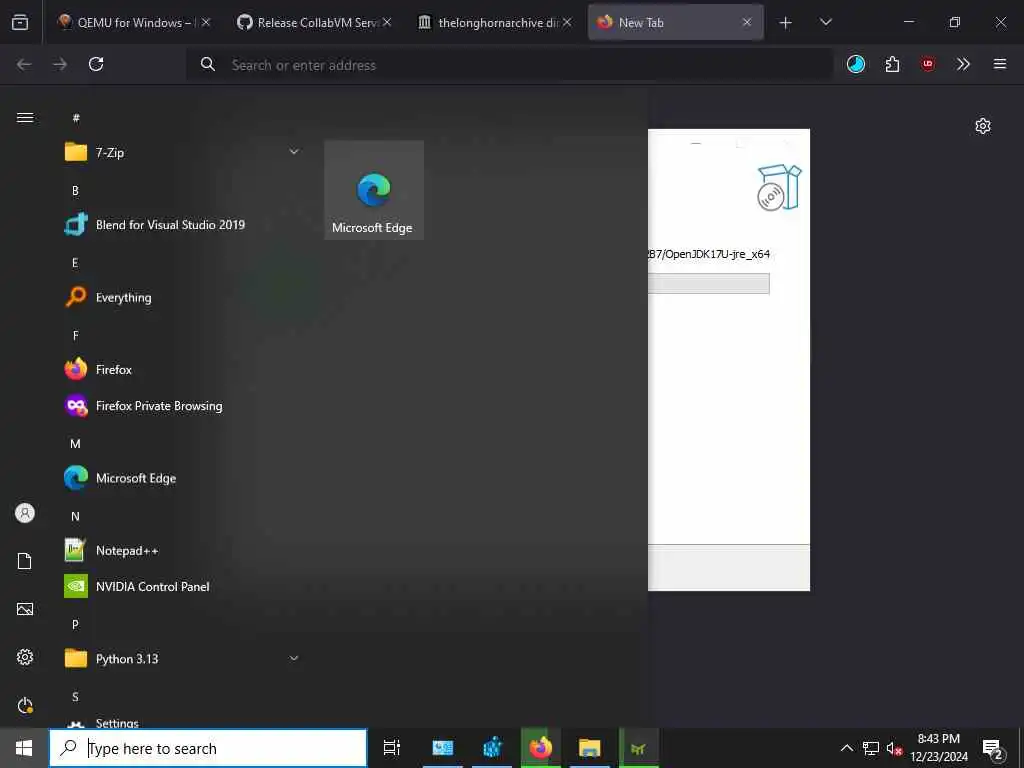Expand the Python 3.13 folder chevron
The image size is (1024, 768).
pos(294,658)
